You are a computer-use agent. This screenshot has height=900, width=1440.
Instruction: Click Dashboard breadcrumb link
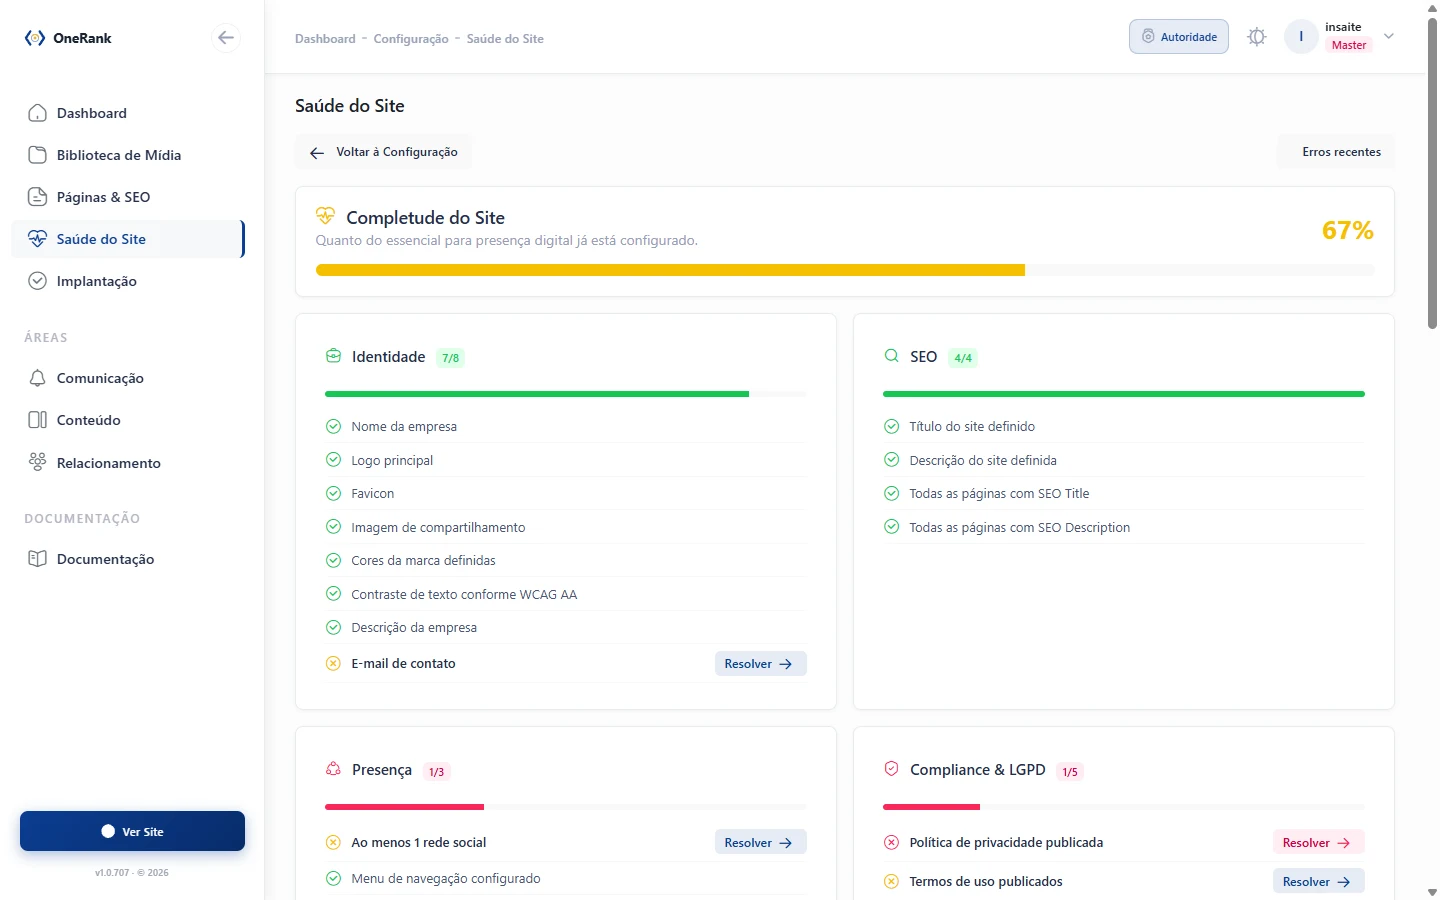(325, 39)
